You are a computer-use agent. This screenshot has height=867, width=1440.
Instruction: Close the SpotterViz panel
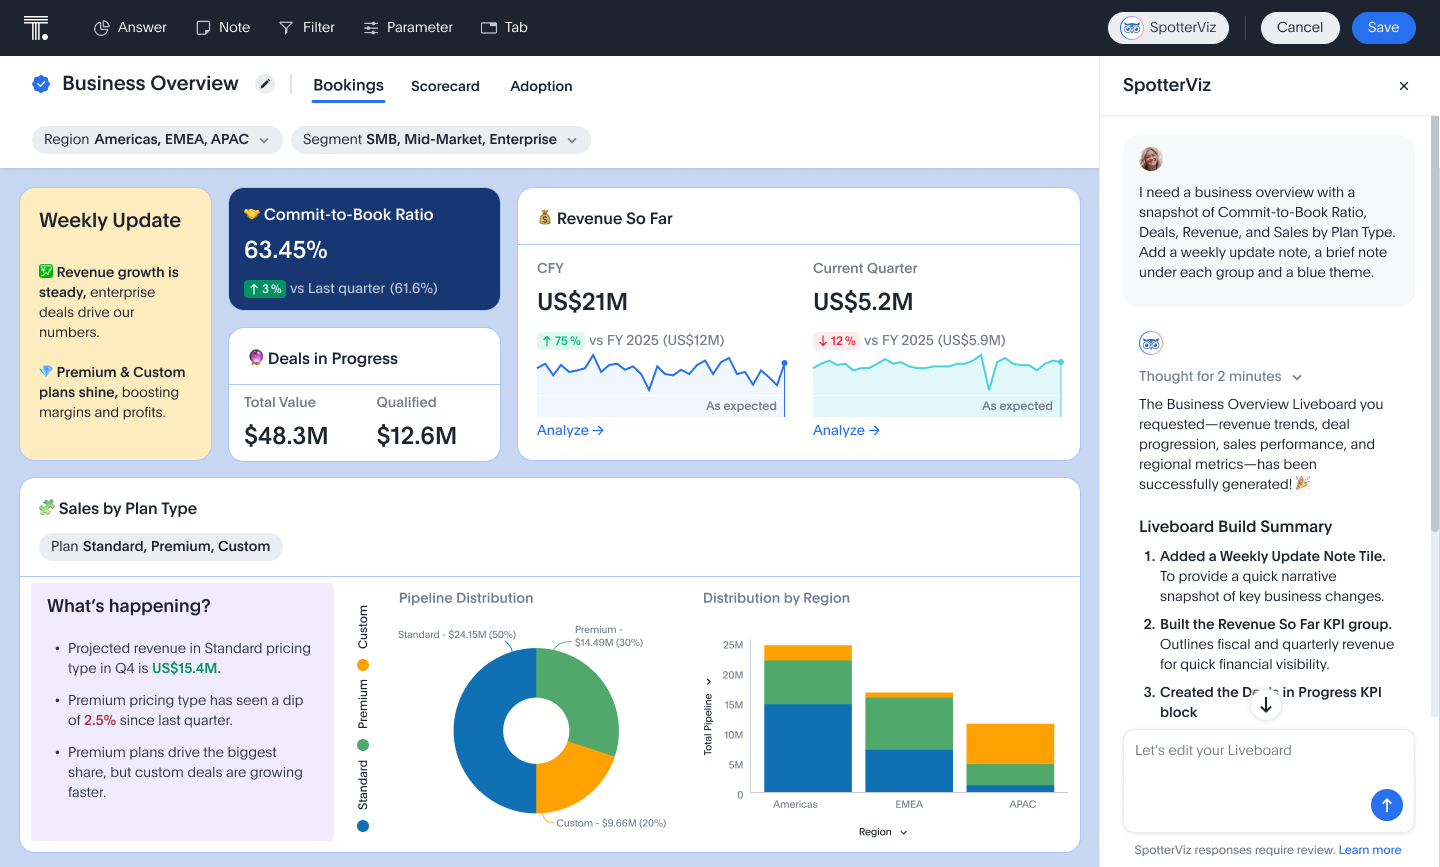[1404, 86]
